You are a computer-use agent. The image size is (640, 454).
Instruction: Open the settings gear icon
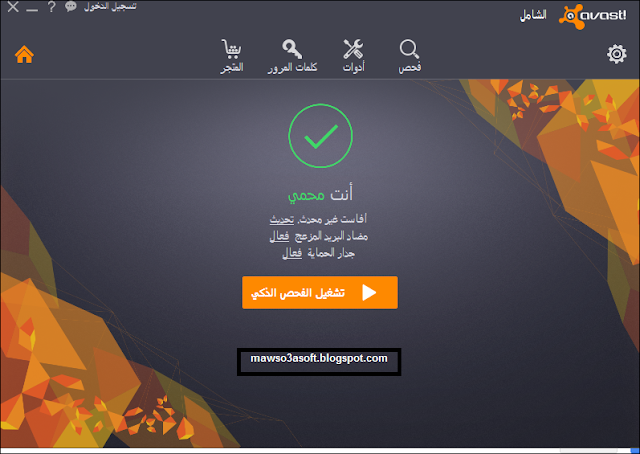coord(616,54)
